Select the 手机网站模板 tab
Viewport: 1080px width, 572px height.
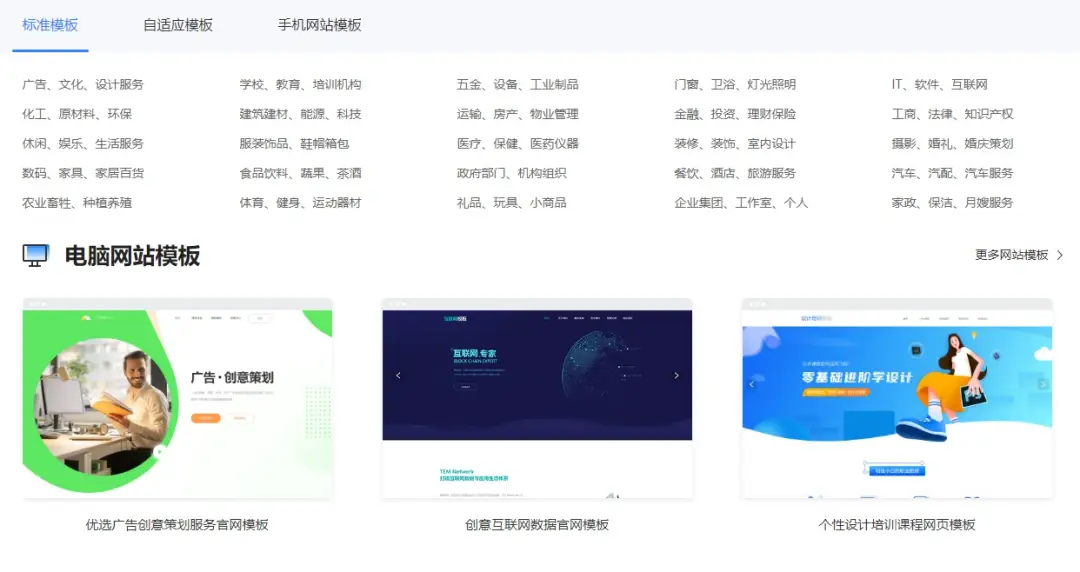320,25
